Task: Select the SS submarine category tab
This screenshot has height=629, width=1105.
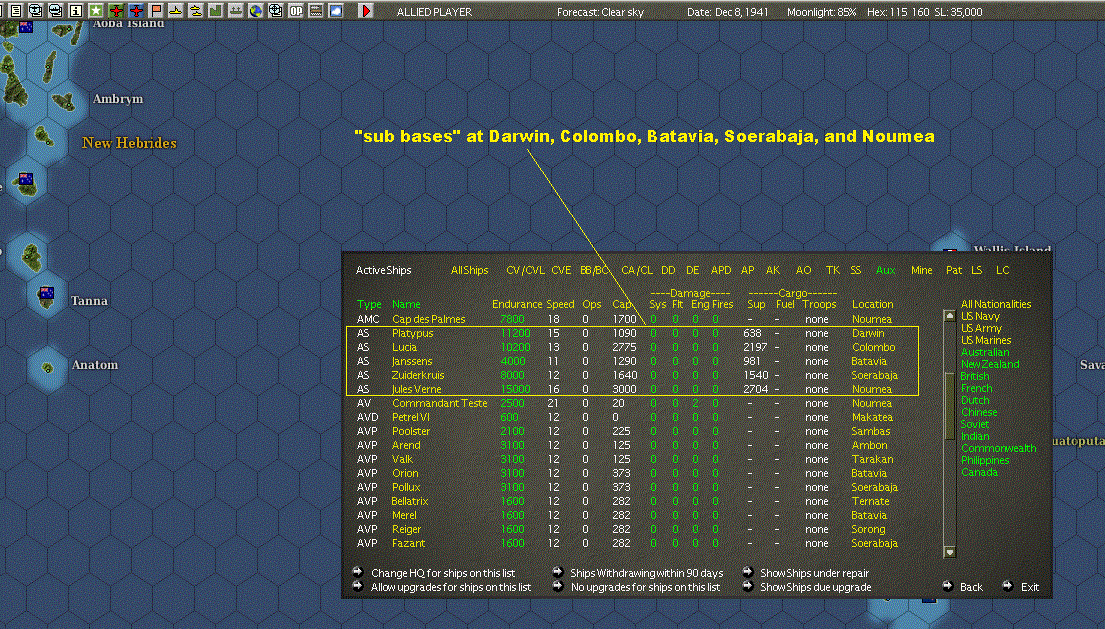Action: (x=856, y=270)
